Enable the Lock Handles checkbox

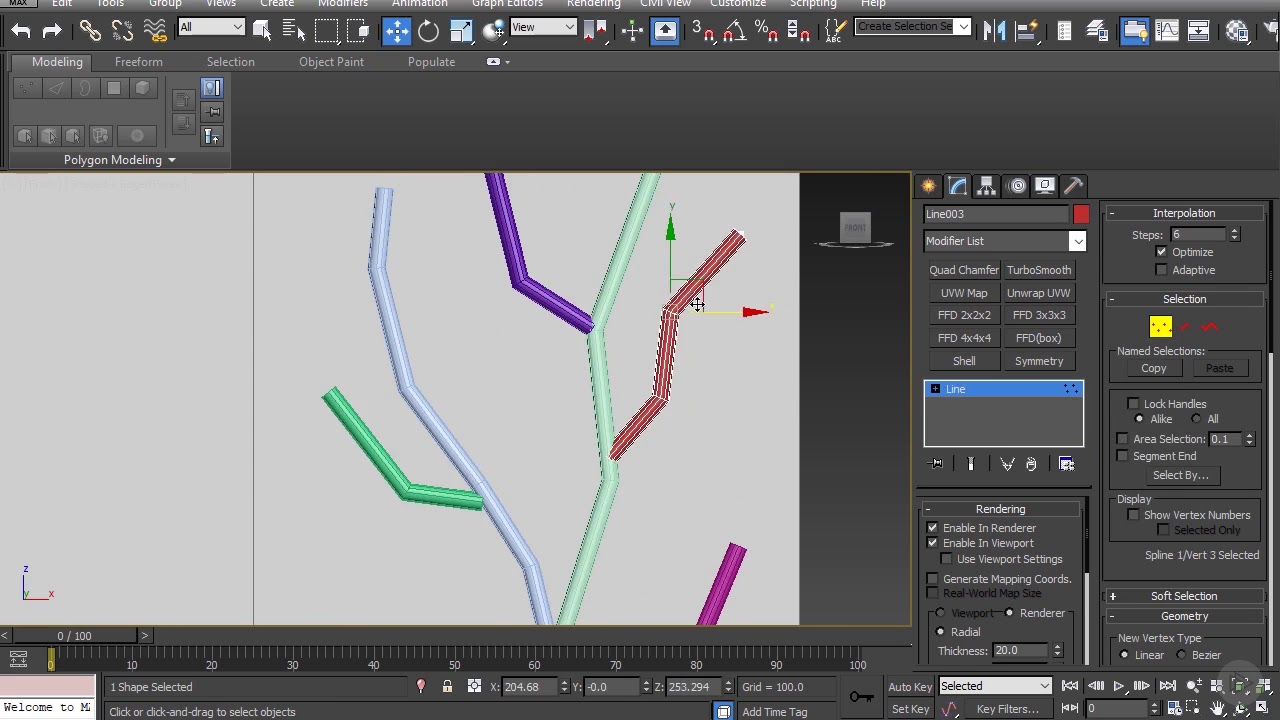[1133, 404]
